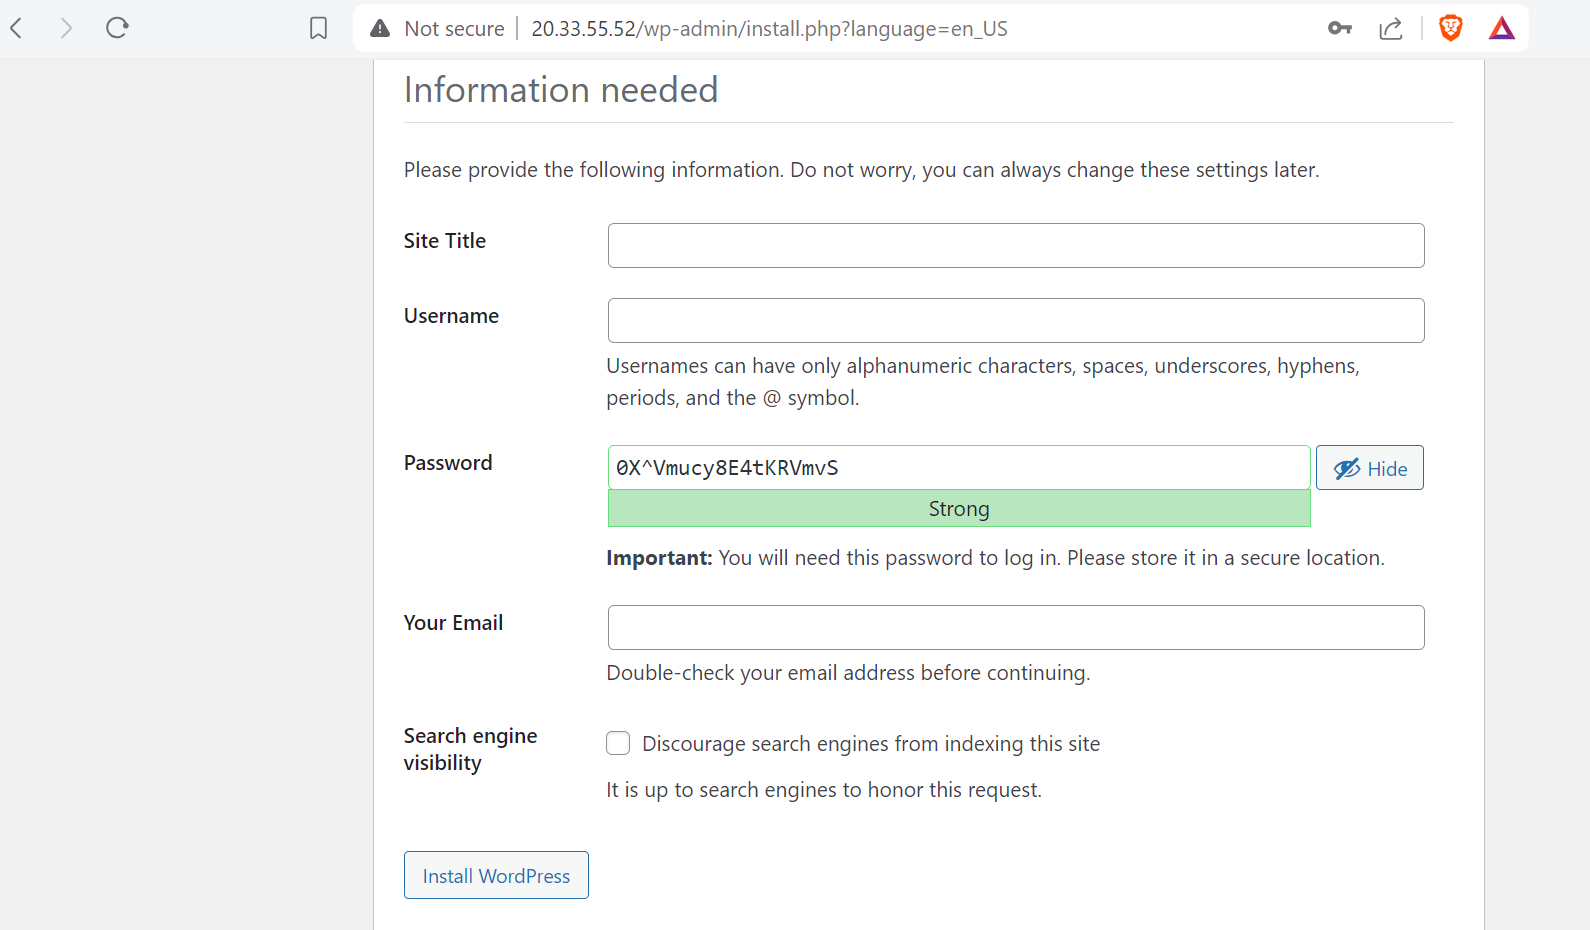This screenshot has width=1590, height=930.
Task: Click the Strong password strength meter
Action: [x=958, y=509]
